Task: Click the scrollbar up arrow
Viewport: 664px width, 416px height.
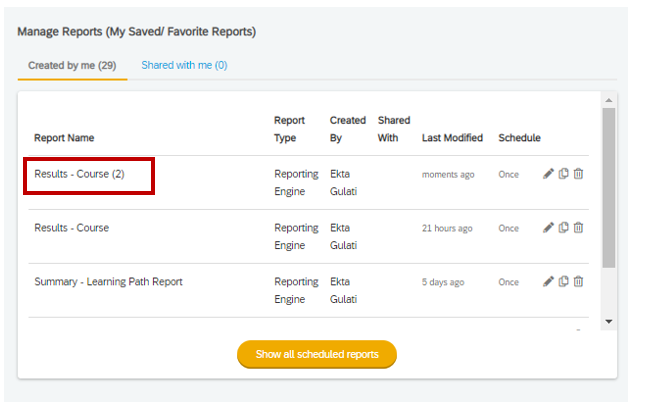Action: point(609,100)
